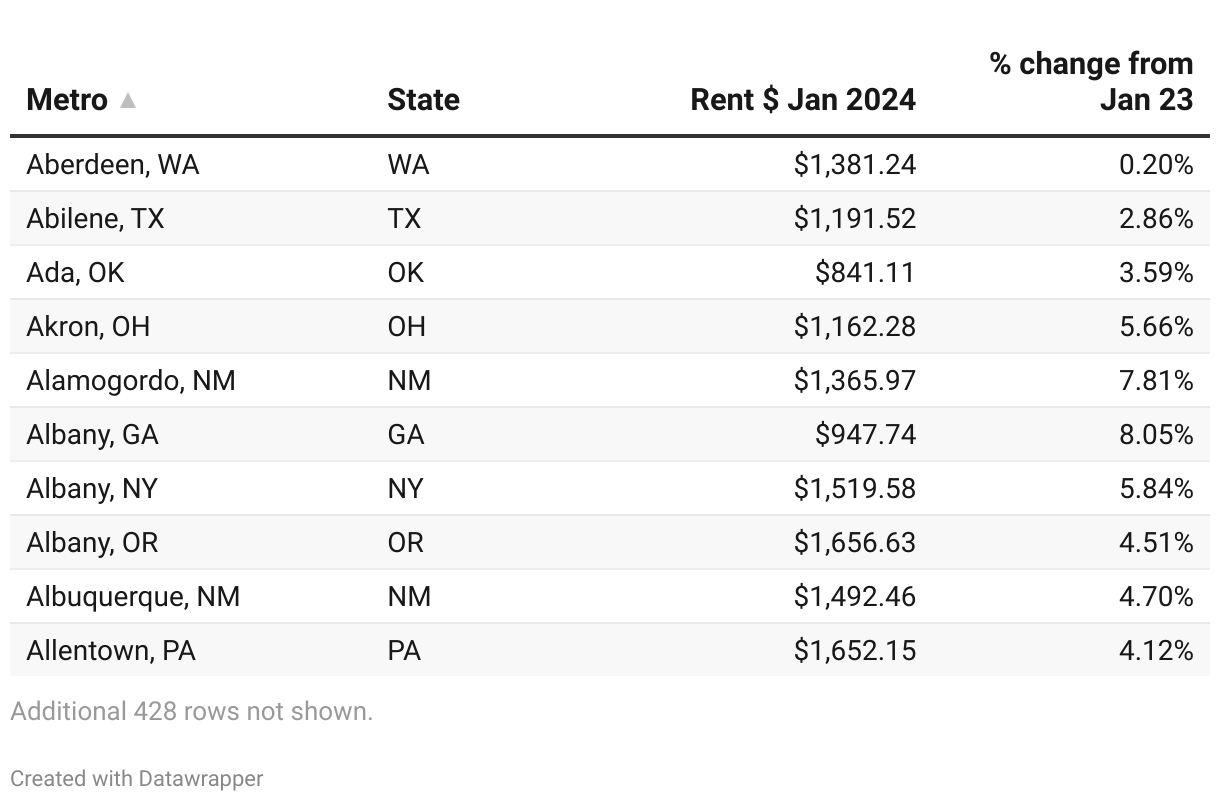Select the Albuquerque, NM metro cell
This screenshot has width=1220, height=802.
(133, 596)
